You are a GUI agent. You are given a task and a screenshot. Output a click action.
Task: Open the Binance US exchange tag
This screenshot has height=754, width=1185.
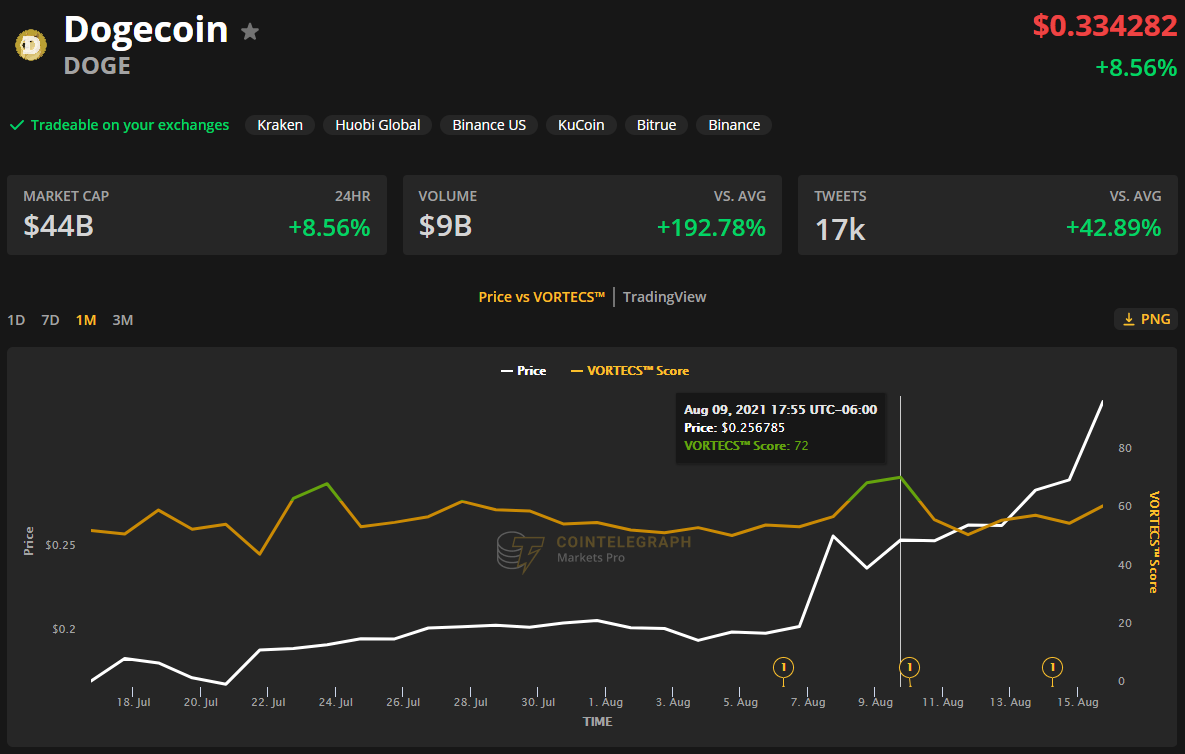(489, 125)
